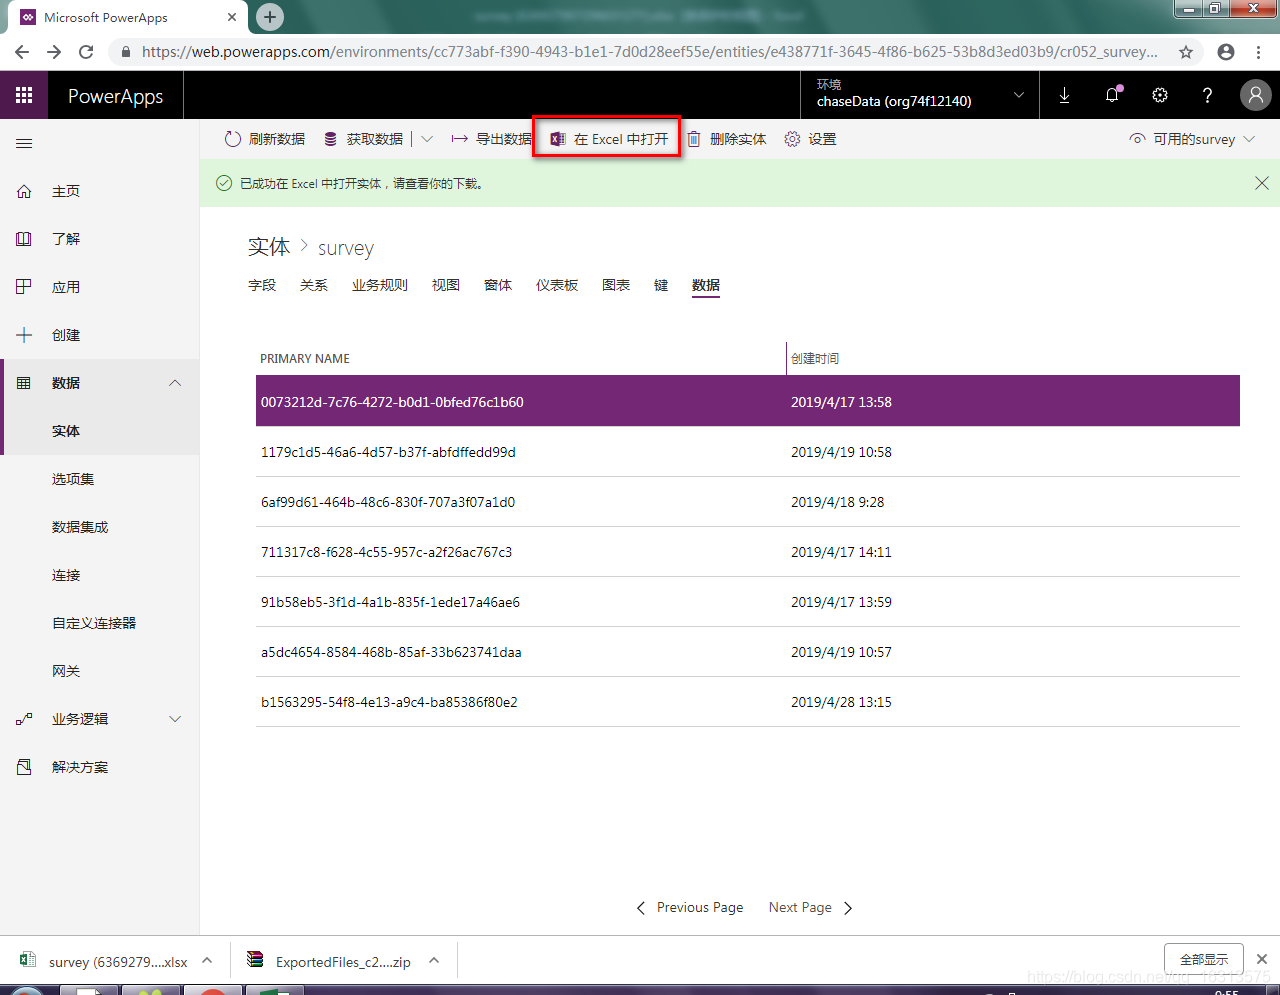Select 实体 entities in sidebar
Viewport: 1280px width, 995px height.
[x=66, y=431]
